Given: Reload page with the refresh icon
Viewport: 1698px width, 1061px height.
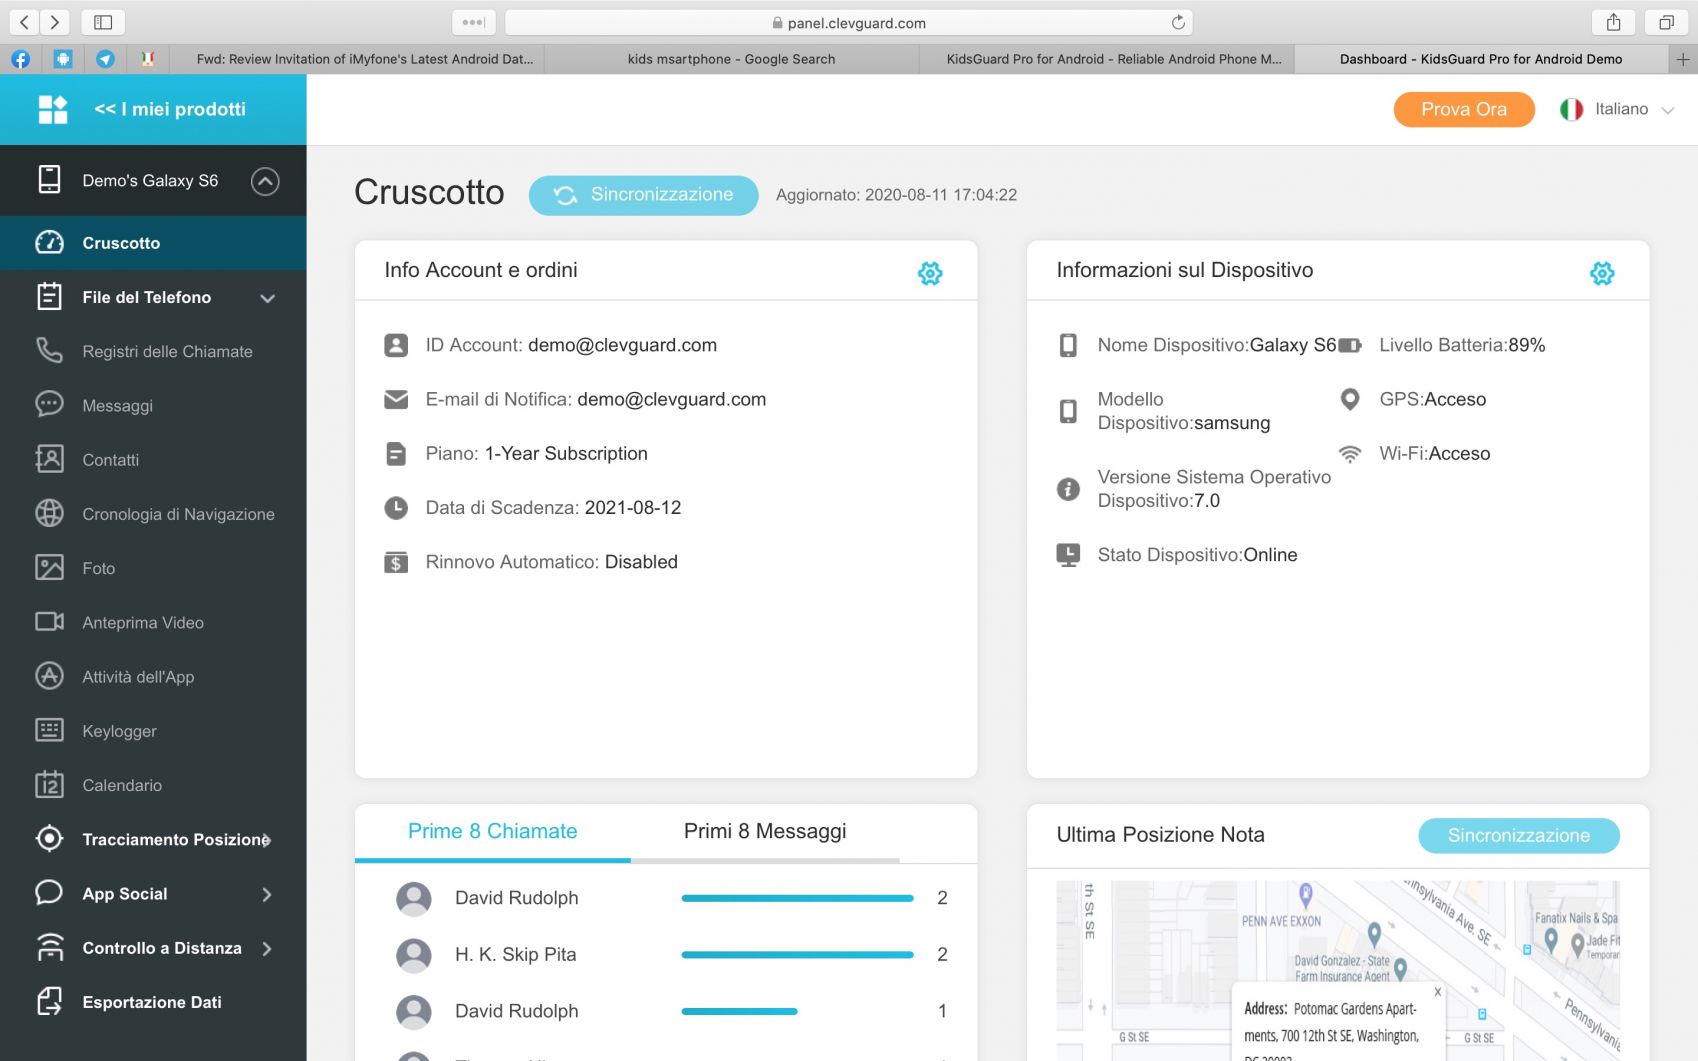Looking at the screenshot, I should (1178, 22).
